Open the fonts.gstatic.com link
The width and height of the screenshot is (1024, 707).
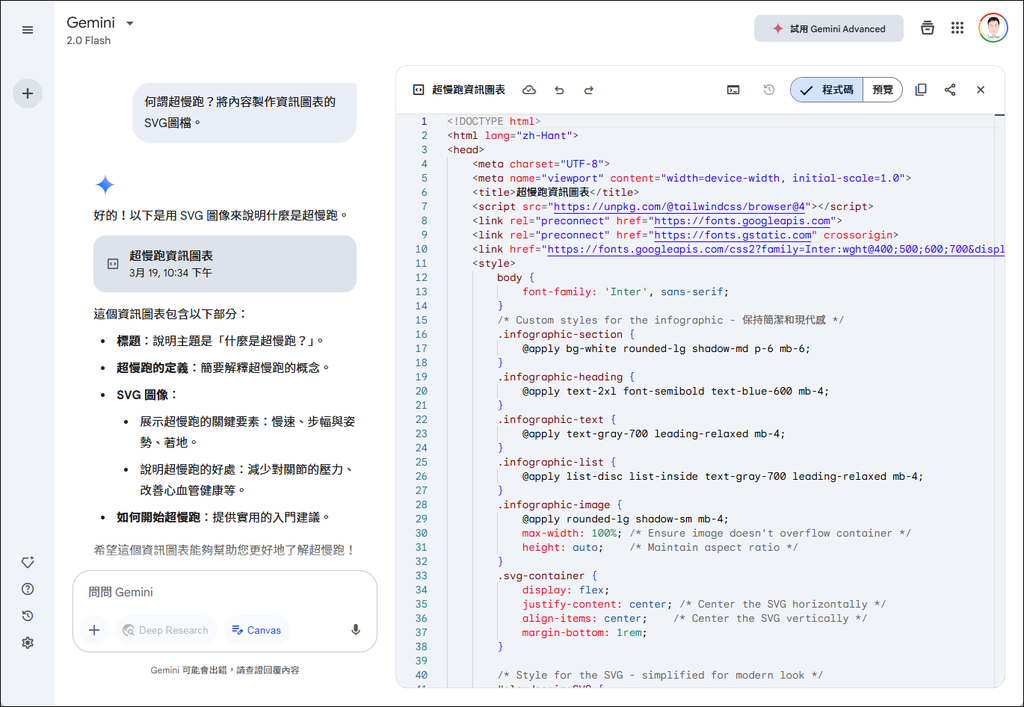click(x=733, y=235)
